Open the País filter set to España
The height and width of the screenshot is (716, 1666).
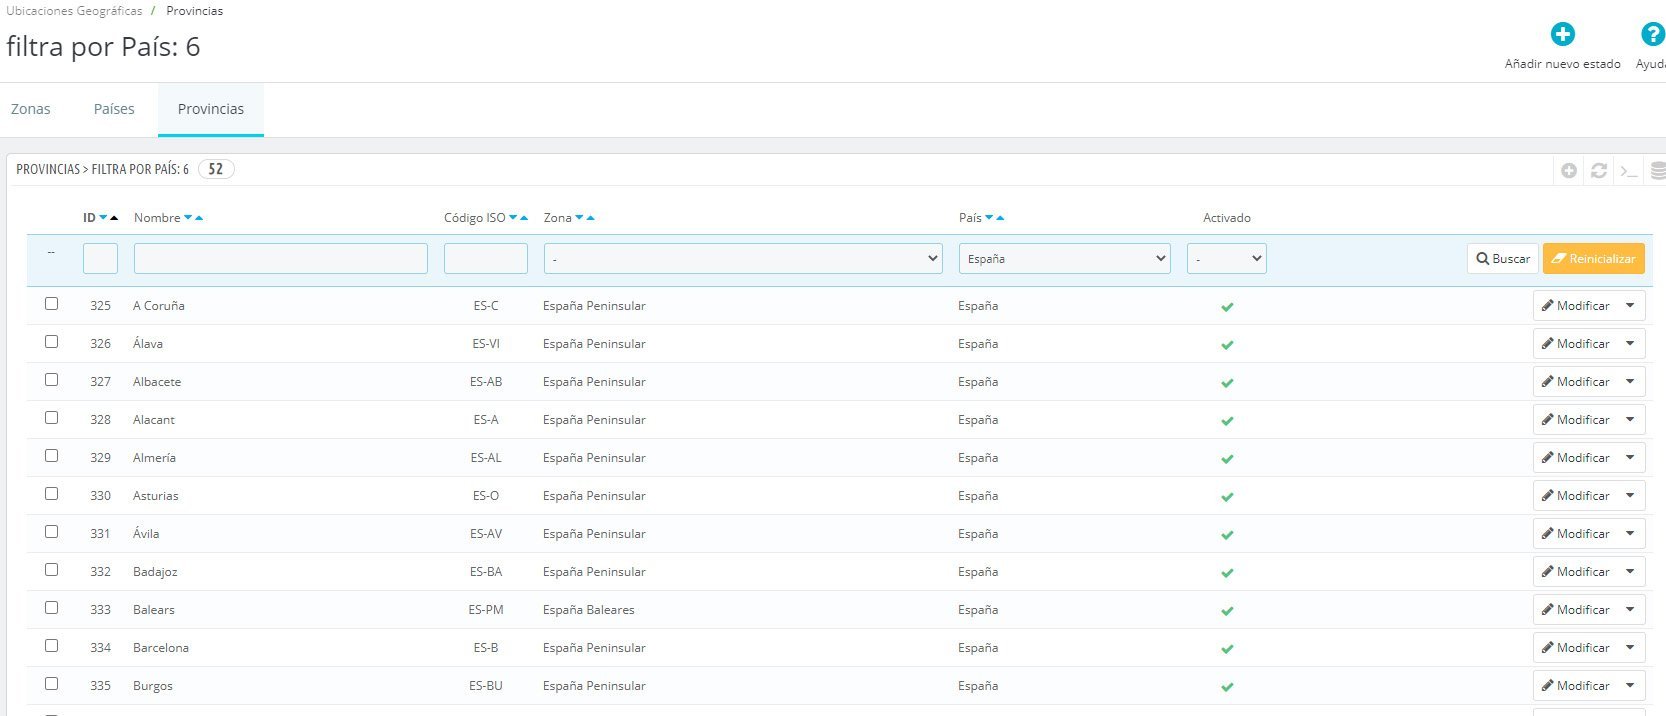tap(1064, 258)
